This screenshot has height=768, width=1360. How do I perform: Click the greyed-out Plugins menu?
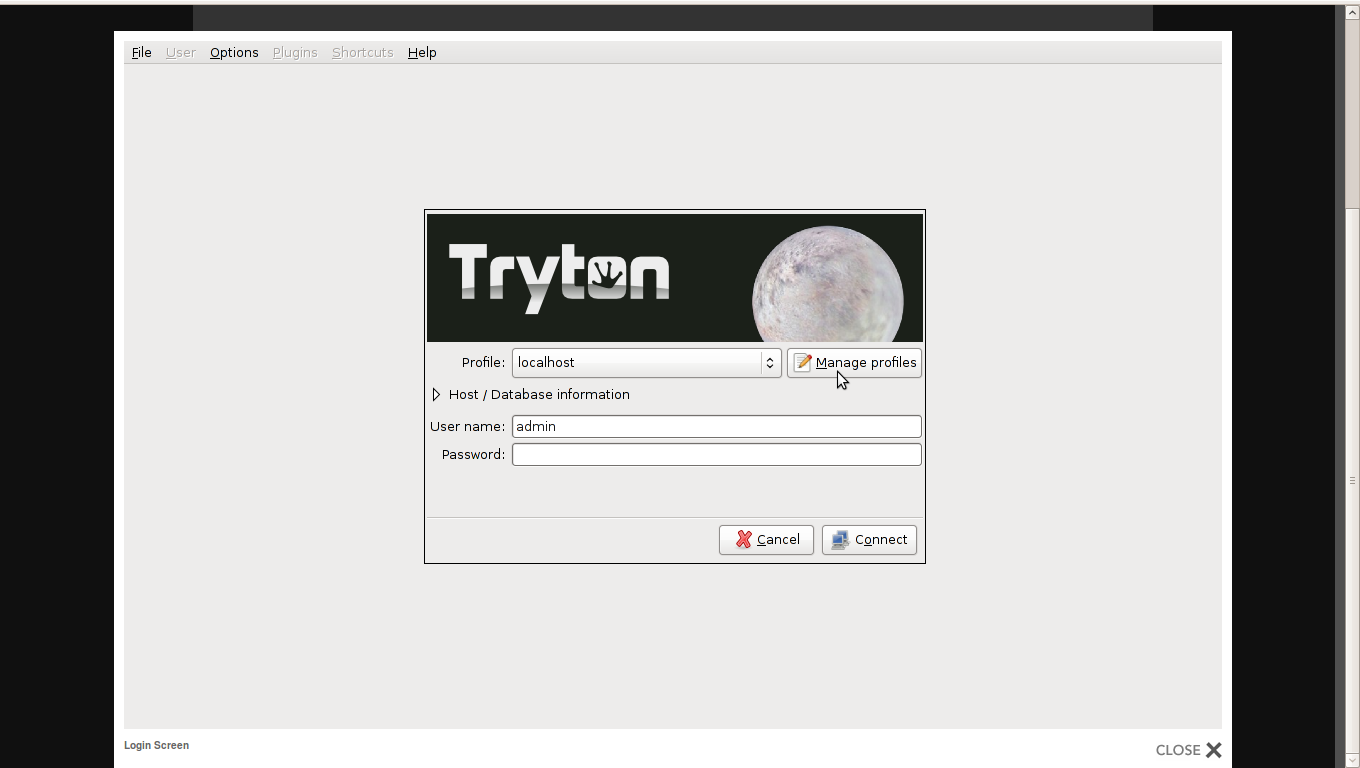click(x=295, y=53)
